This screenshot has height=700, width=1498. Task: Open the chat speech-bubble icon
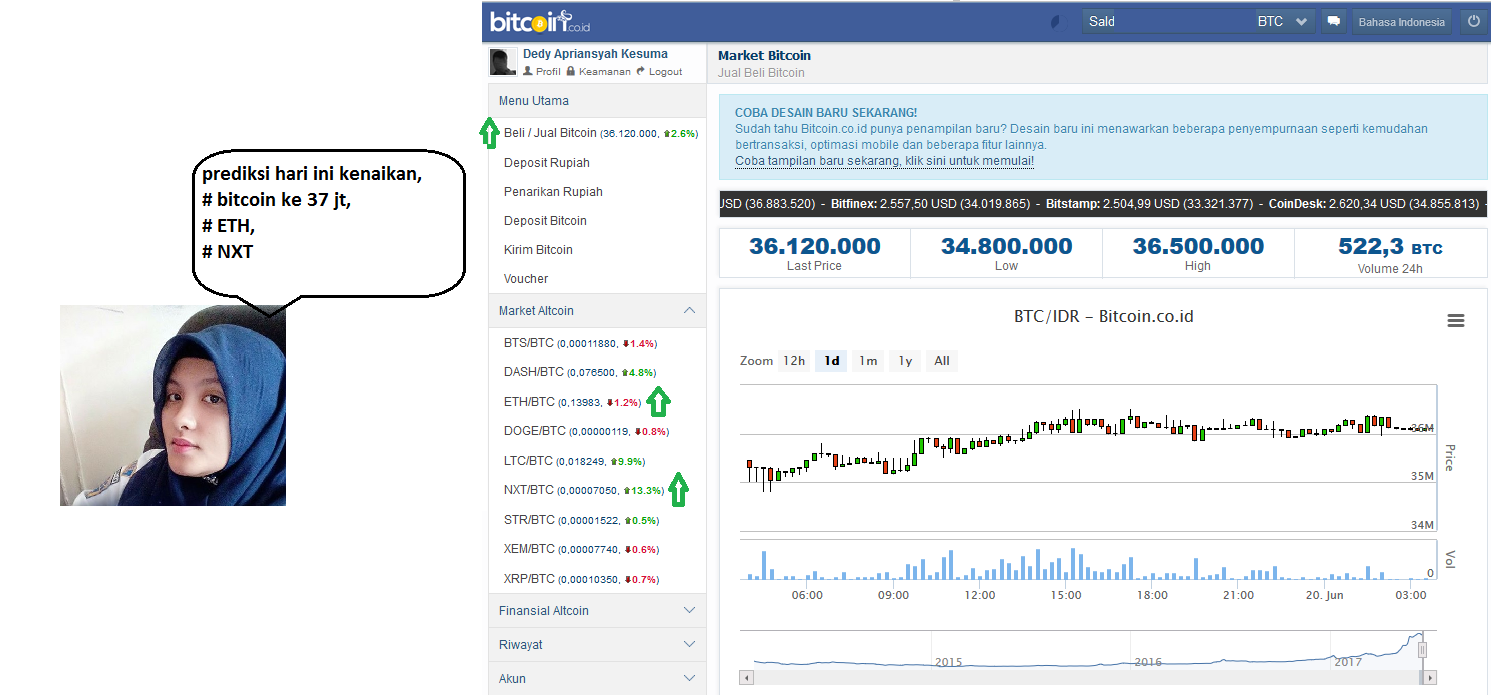1333,21
